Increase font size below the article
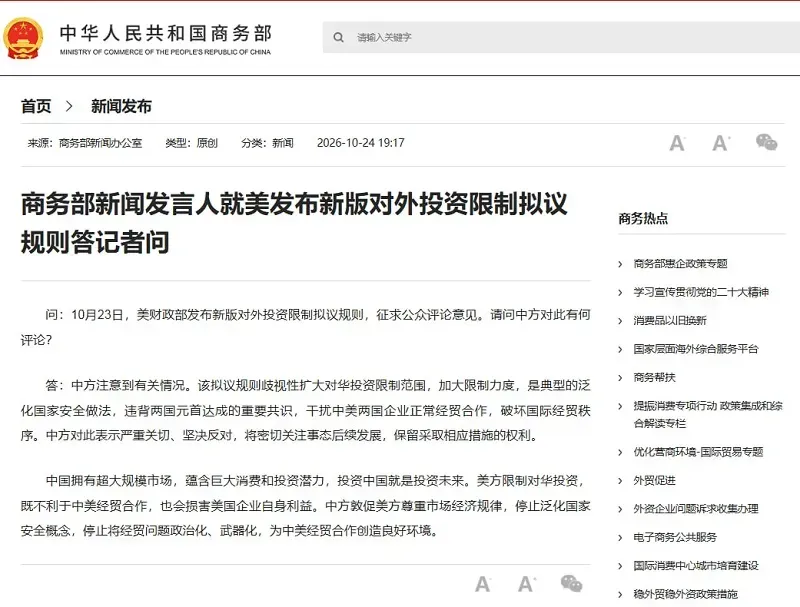 527,584
